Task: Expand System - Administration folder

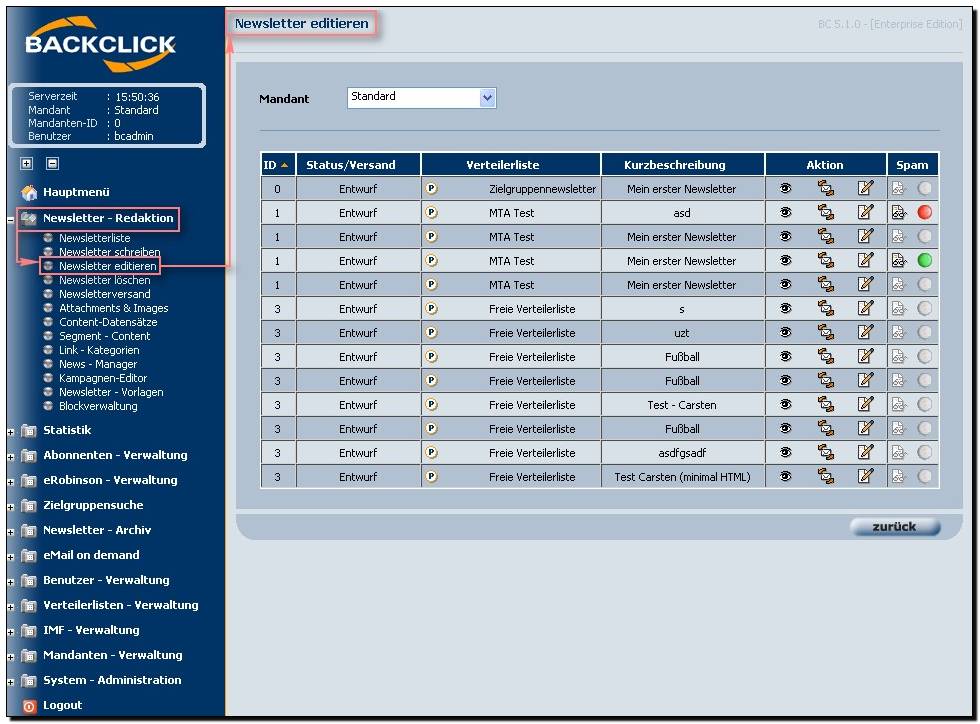Action: click(11, 681)
